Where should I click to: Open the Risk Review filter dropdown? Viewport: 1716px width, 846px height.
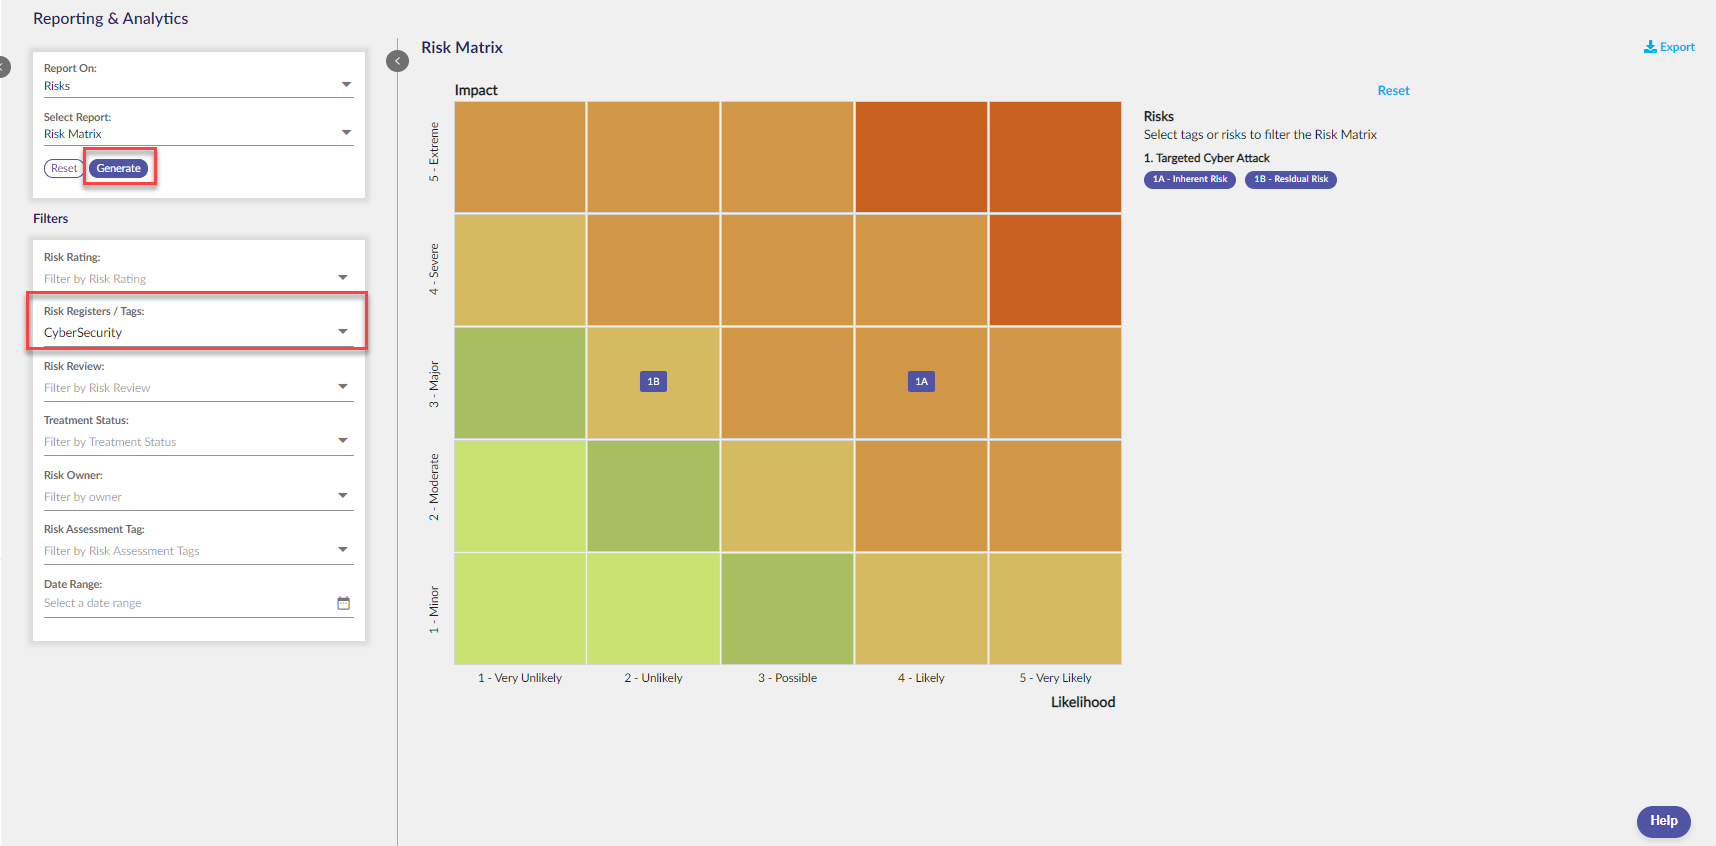(x=198, y=388)
